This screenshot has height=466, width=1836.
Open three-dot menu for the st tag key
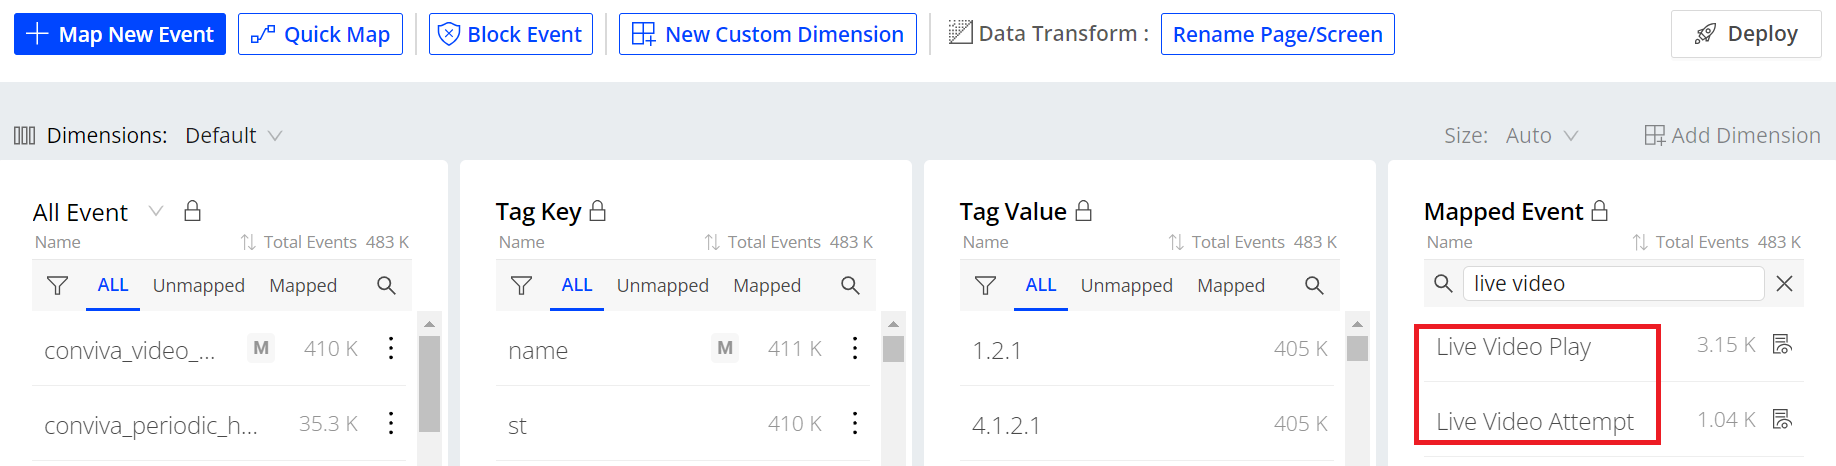(855, 424)
